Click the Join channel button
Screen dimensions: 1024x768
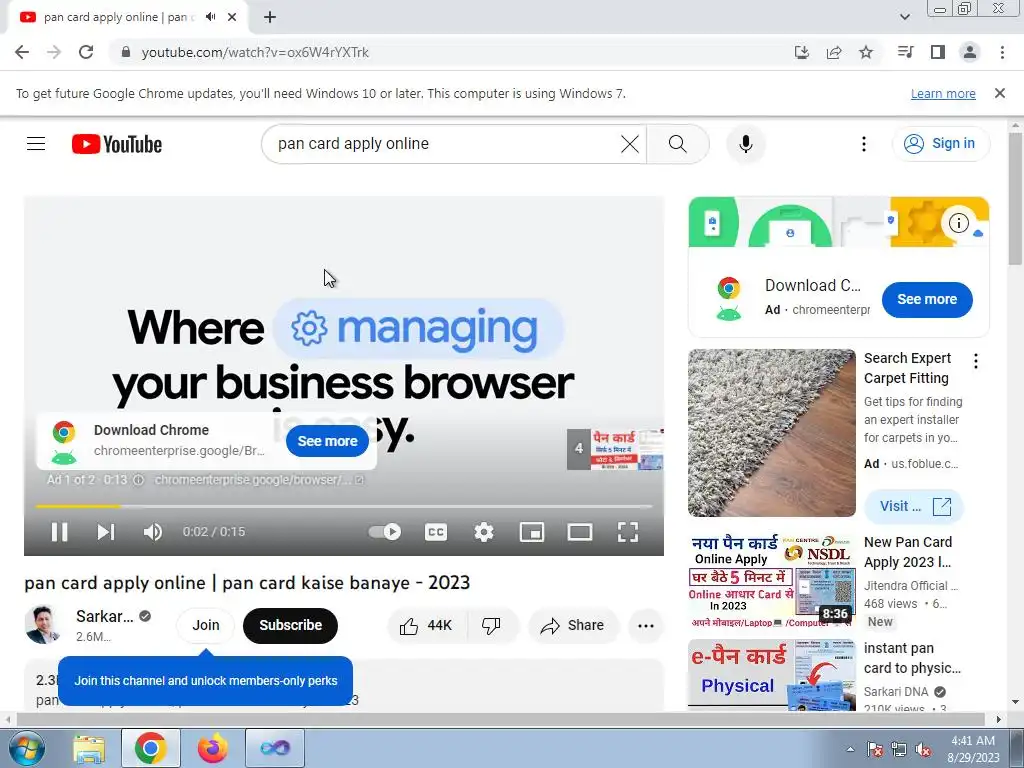(x=206, y=625)
